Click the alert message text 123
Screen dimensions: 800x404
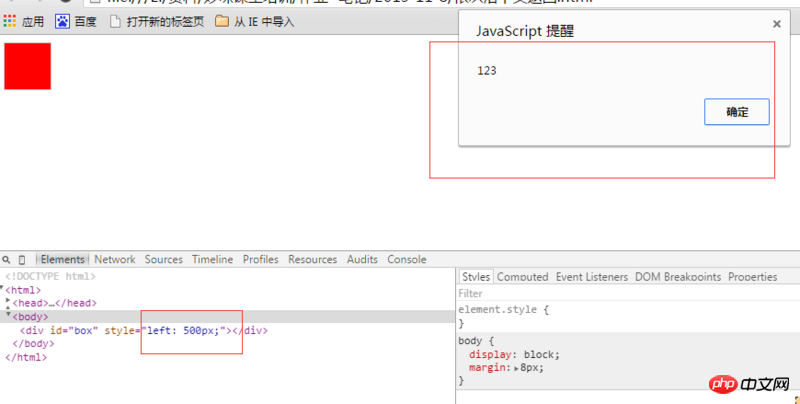tap(487, 71)
